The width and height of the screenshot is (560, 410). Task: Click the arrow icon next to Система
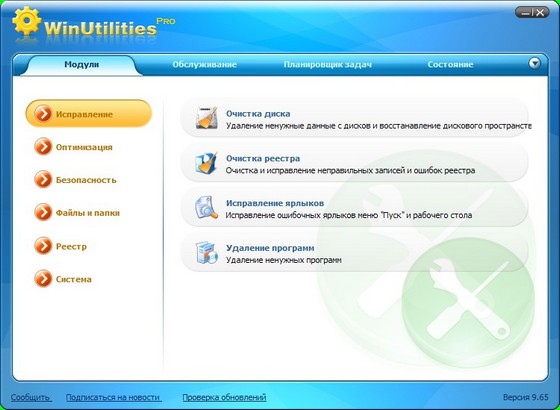point(43,279)
